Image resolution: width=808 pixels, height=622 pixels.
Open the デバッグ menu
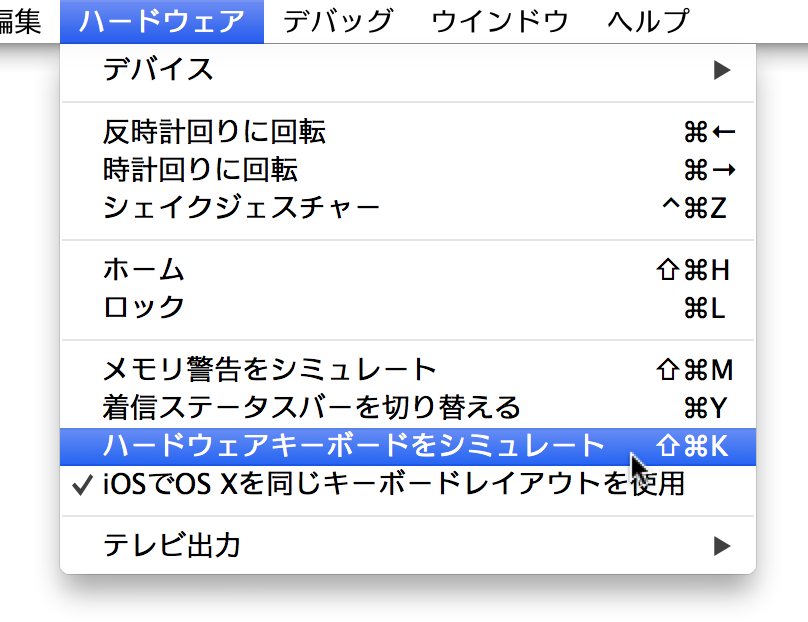(x=338, y=22)
